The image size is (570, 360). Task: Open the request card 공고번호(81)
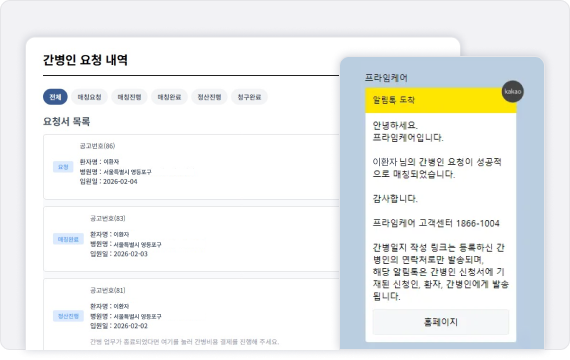click(192, 314)
